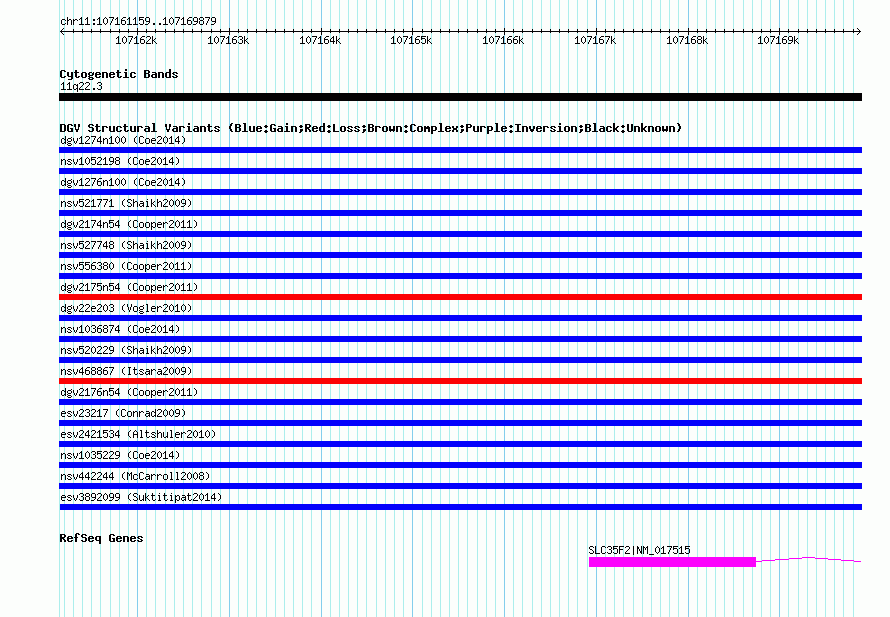The image size is (890, 617).
Task: Click the red bar under dgv2175n54
Action: pos(460,297)
